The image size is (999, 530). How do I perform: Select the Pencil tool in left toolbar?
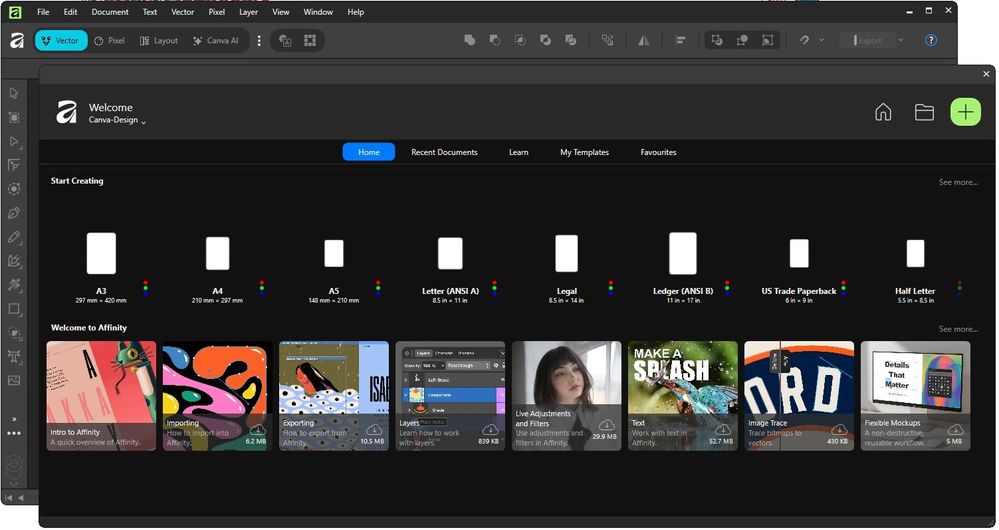pos(14,237)
